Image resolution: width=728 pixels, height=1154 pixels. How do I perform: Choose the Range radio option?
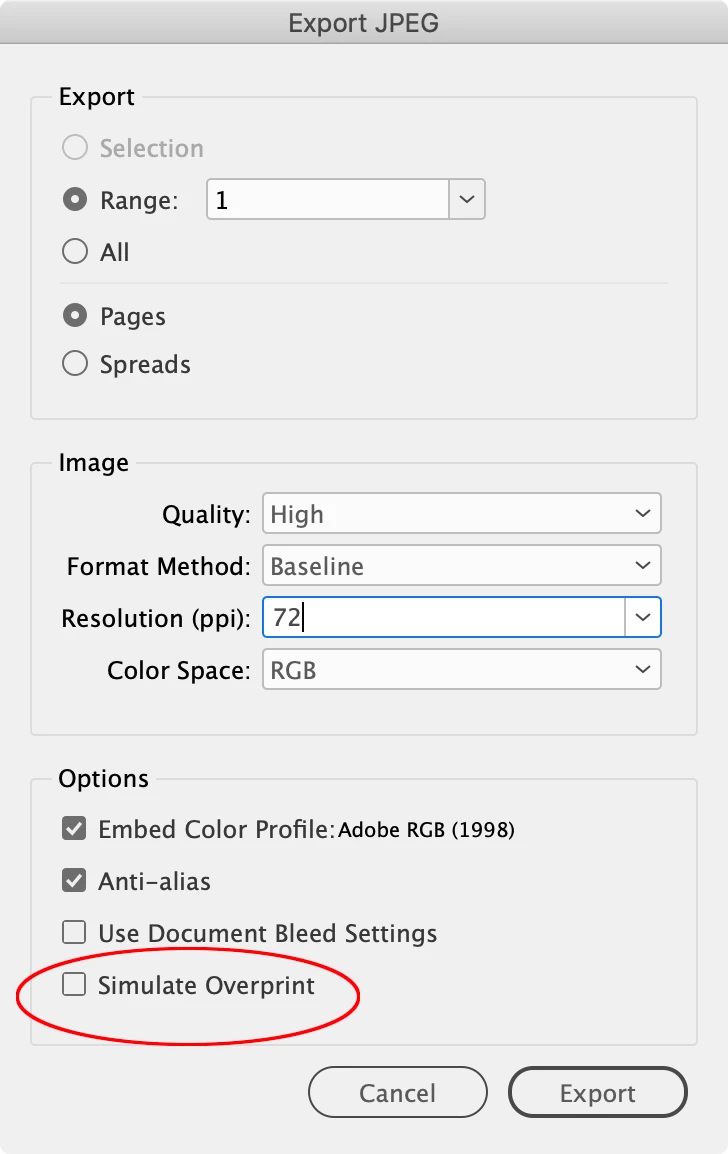click(75, 200)
